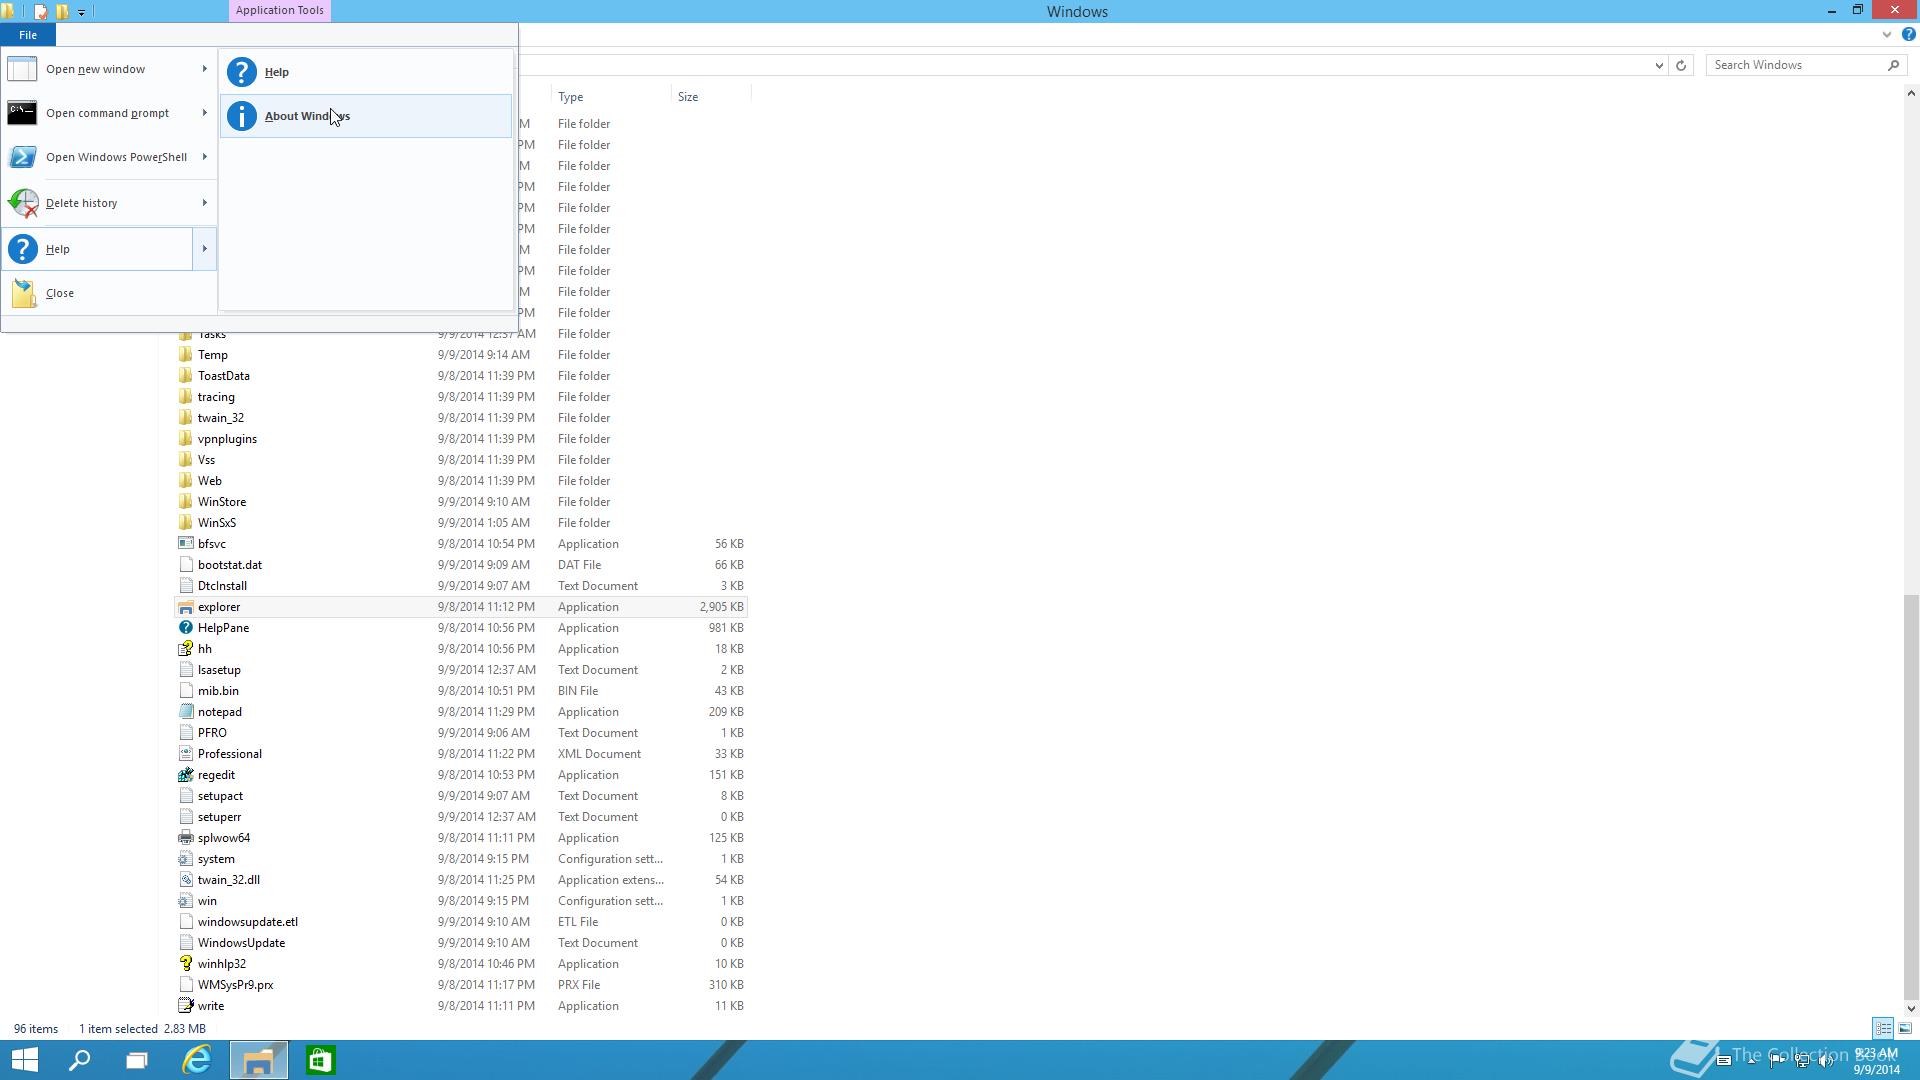Select the winhlp32 application icon
The width and height of the screenshot is (1920, 1080).
[x=185, y=964]
